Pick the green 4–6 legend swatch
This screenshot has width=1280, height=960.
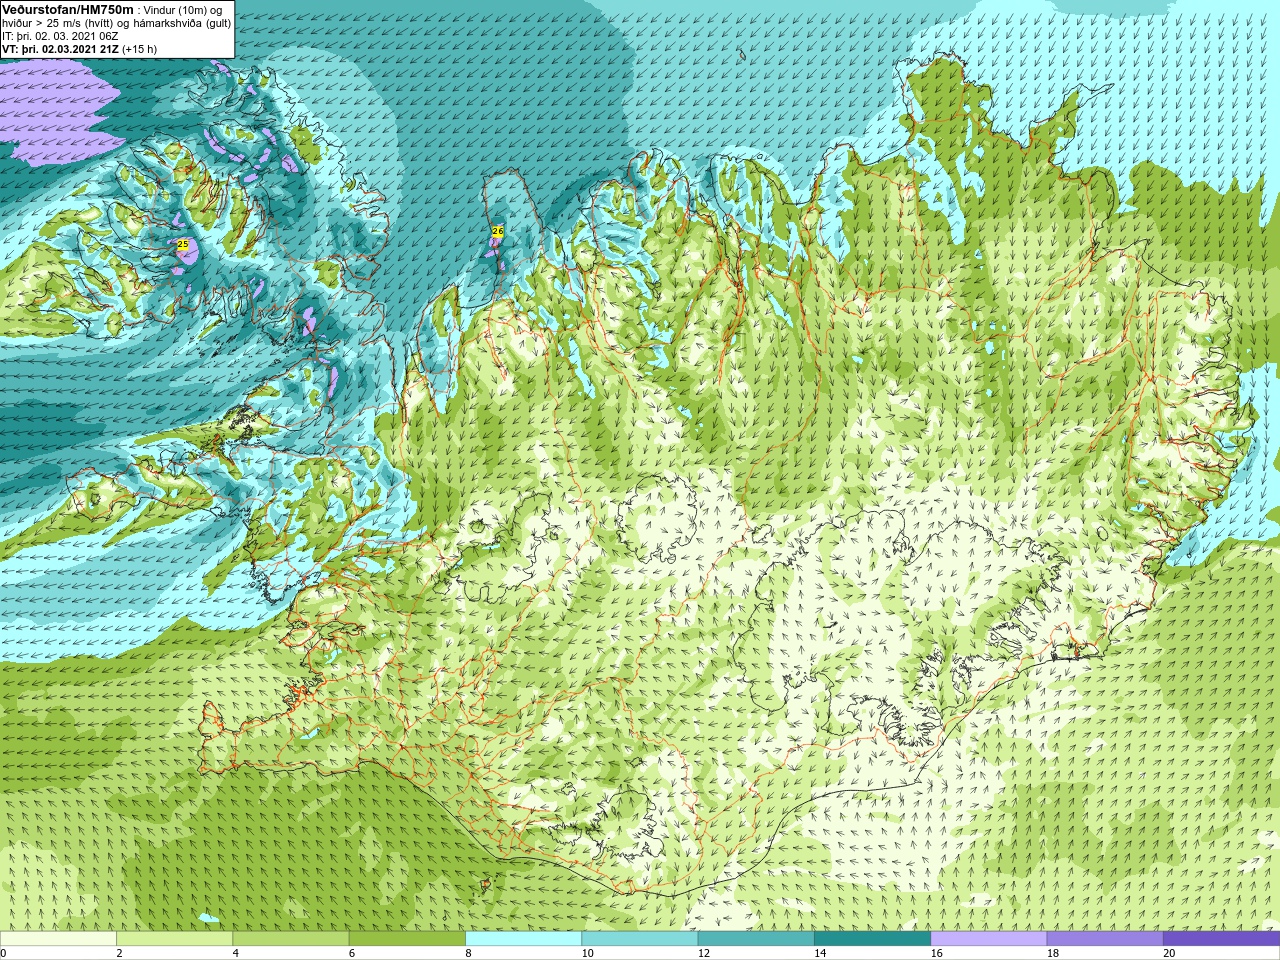(290, 939)
